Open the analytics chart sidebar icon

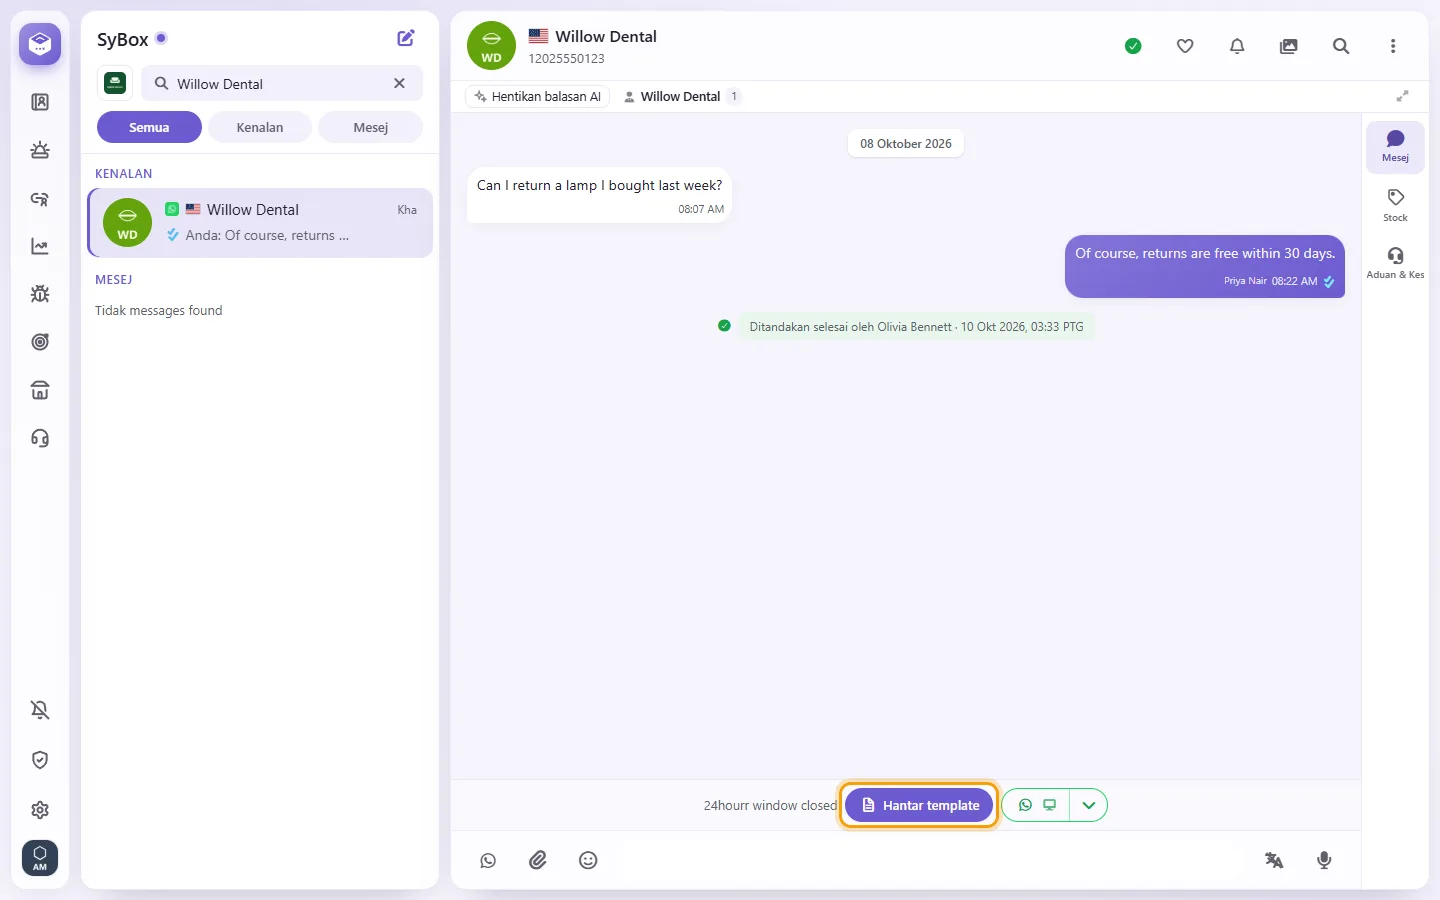pyautogui.click(x=40, y=246)
